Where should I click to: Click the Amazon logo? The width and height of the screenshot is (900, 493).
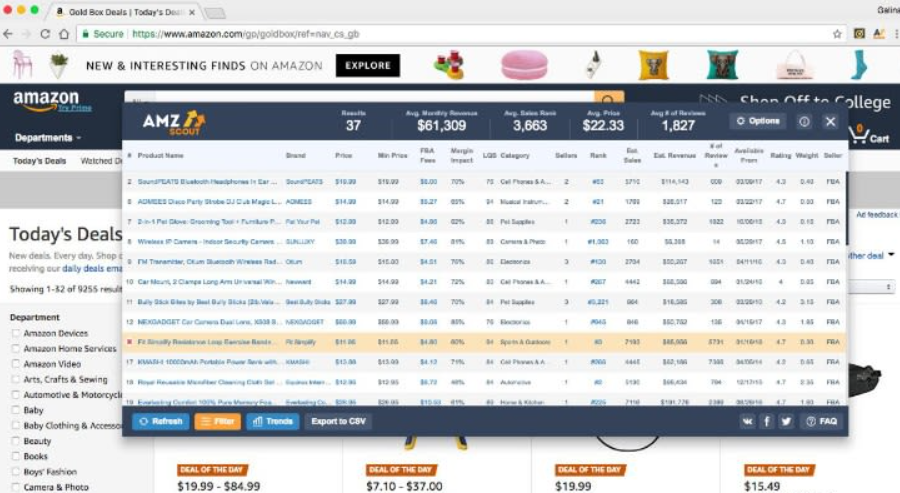(x=46, y=100)
